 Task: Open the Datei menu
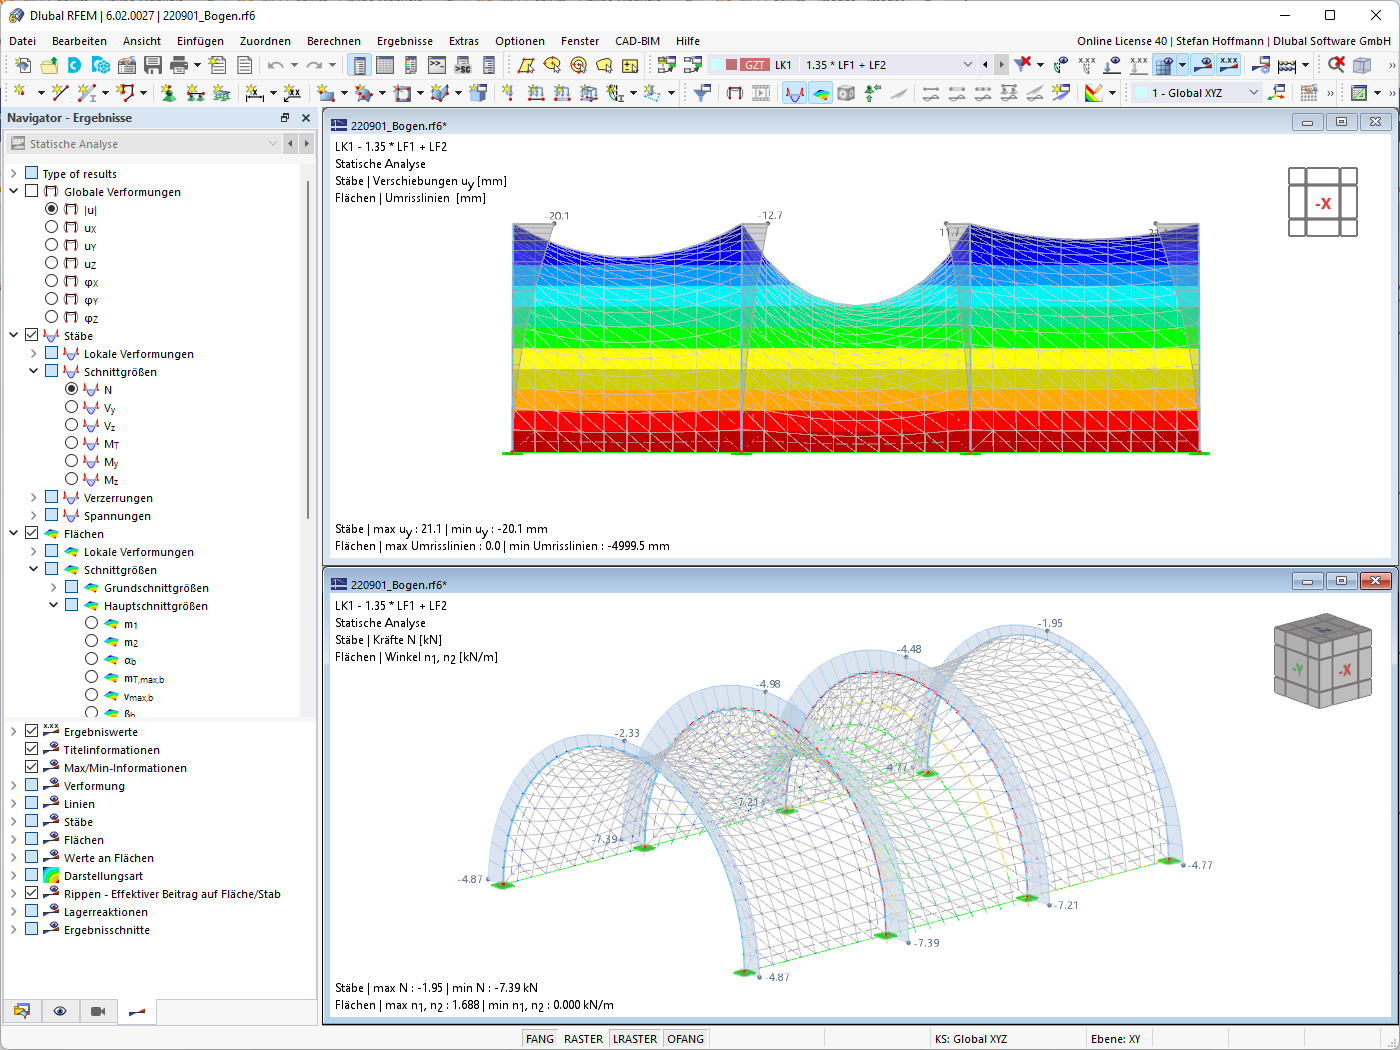coord(22,41)
